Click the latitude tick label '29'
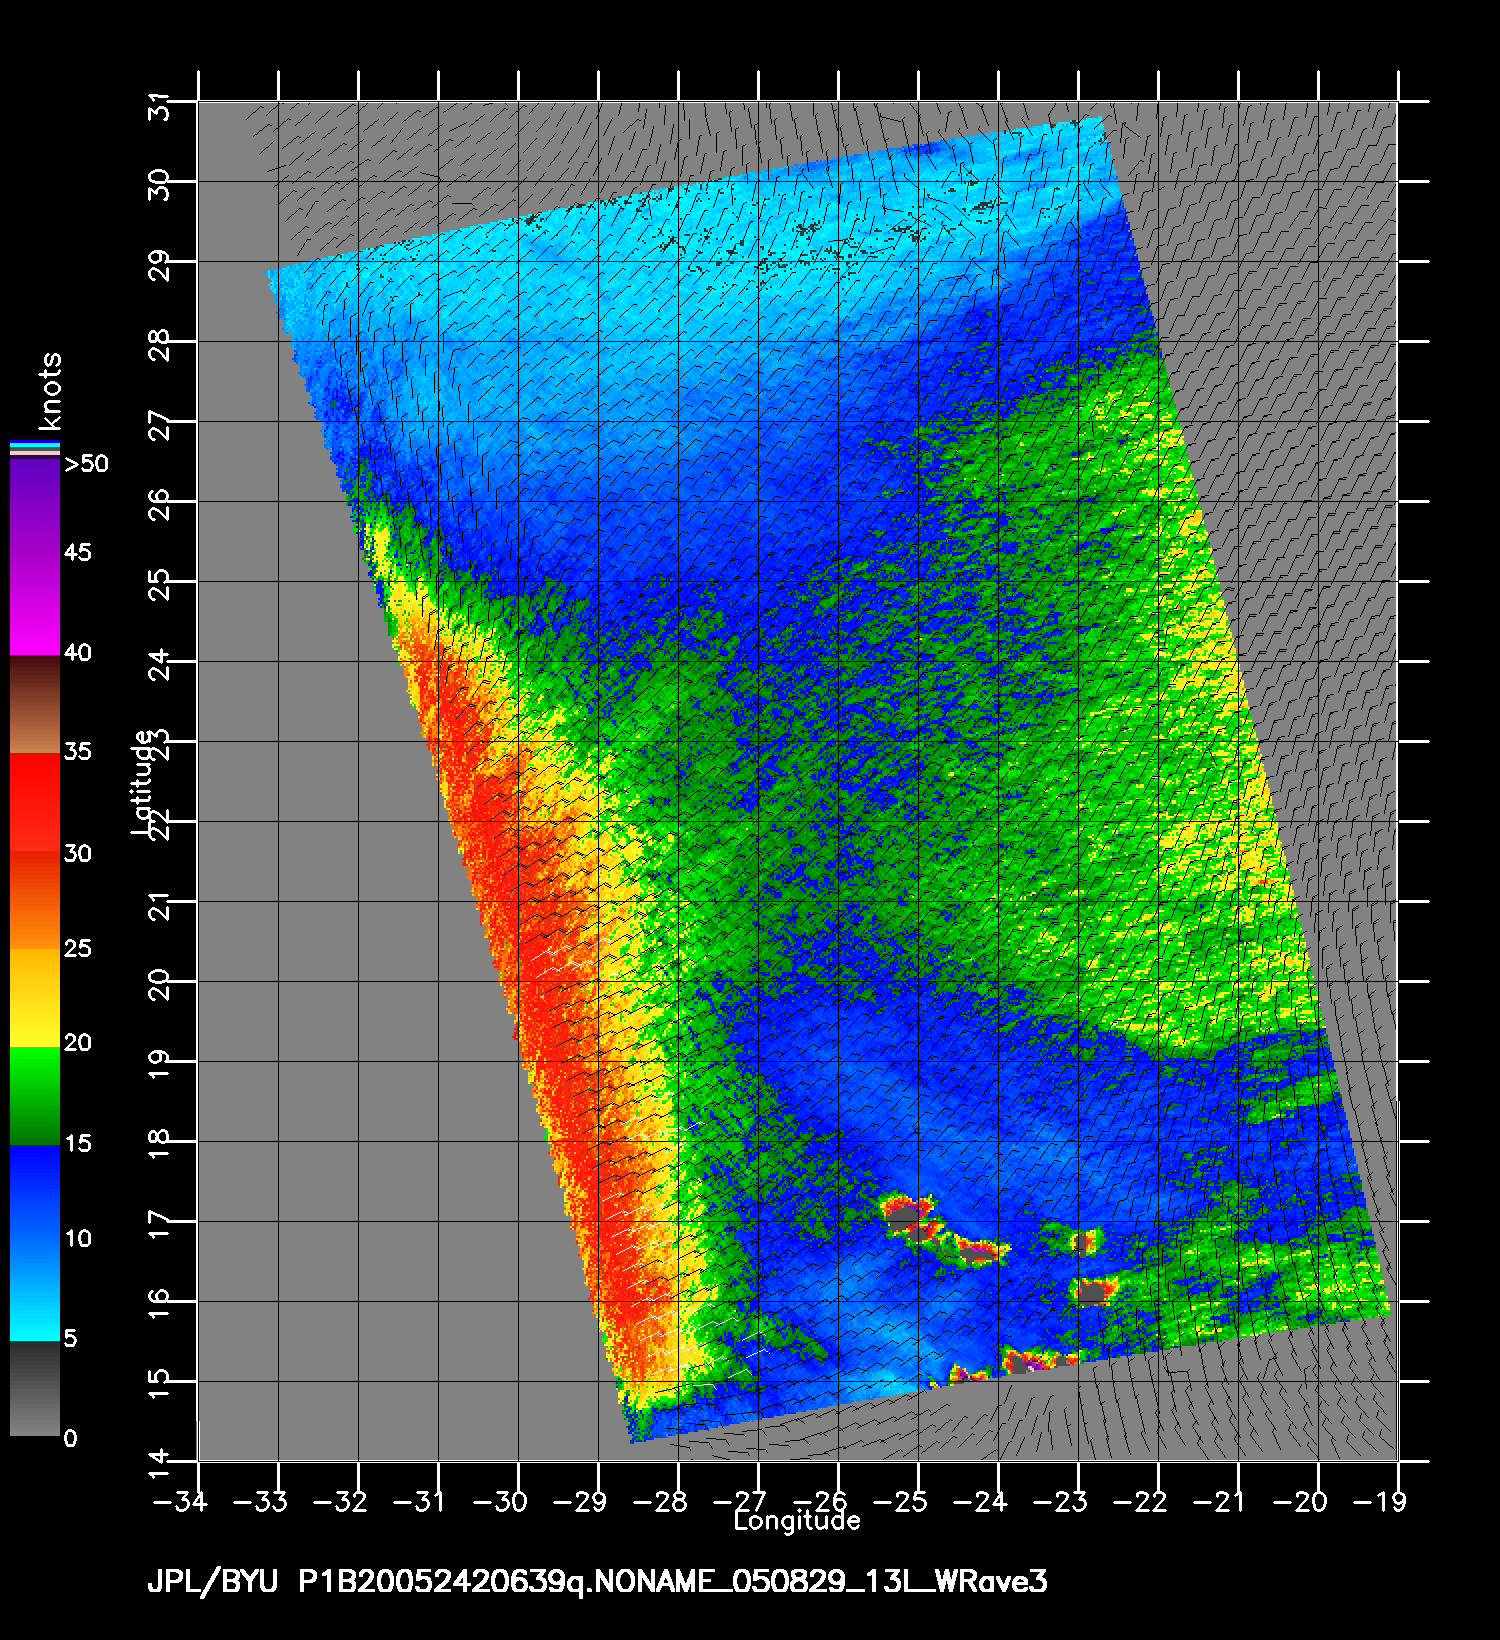The image size is (1500, 1640). click(x=159, y=266)
